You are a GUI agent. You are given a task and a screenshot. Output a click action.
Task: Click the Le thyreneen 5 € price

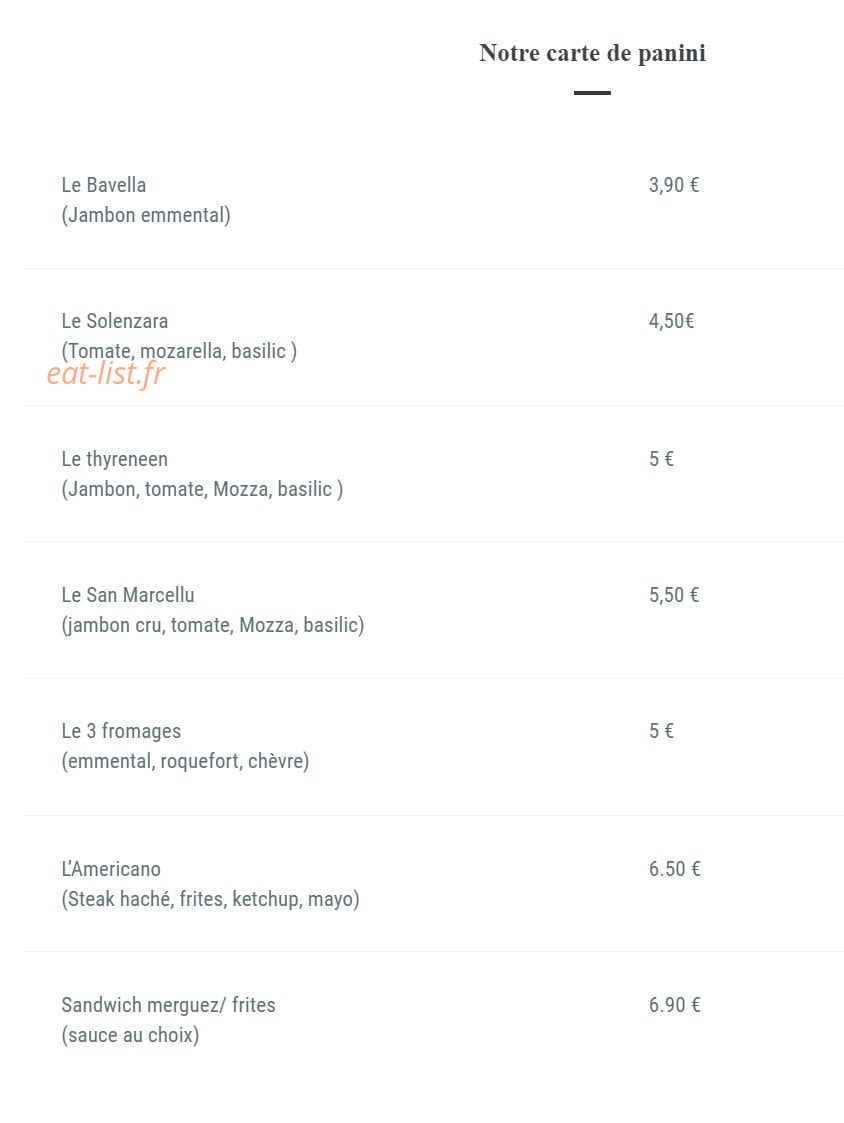tap(661, 458)
